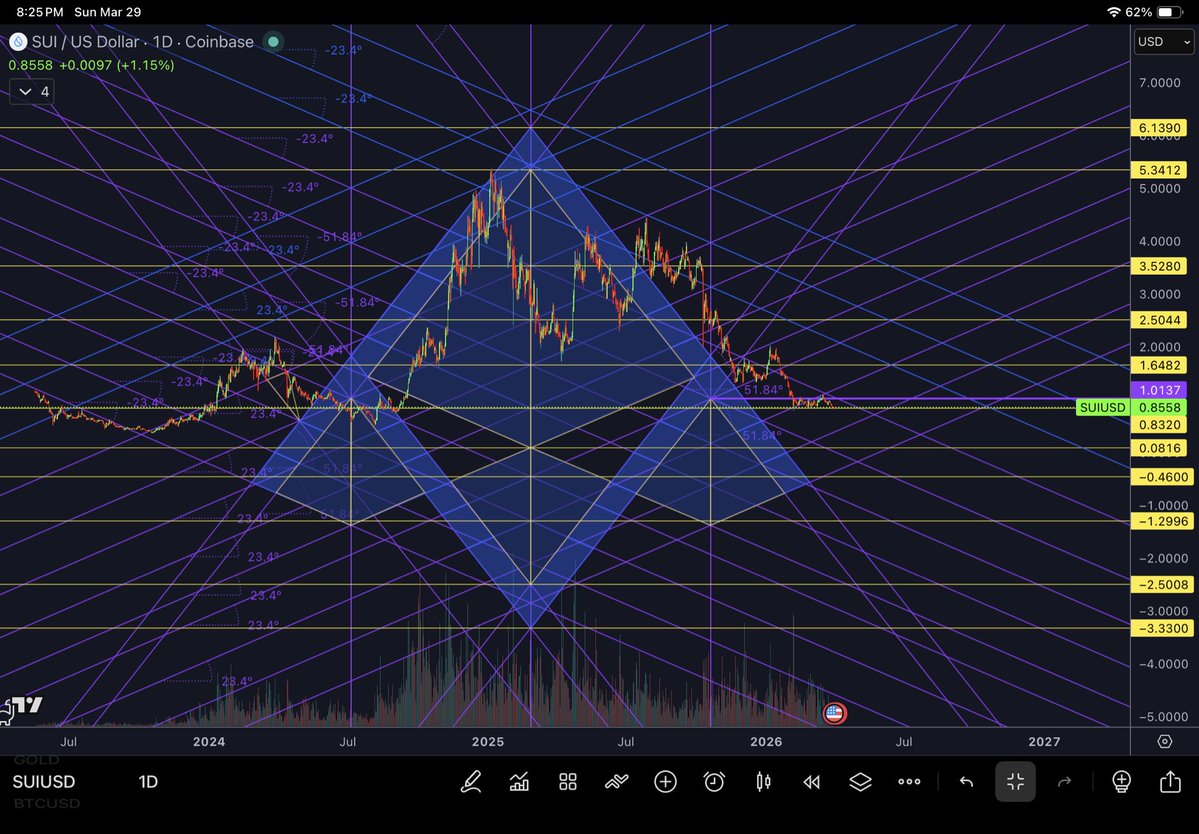Undo the last chart action
The width and height of the screenshot is (1199, 834).
[966, 781]
